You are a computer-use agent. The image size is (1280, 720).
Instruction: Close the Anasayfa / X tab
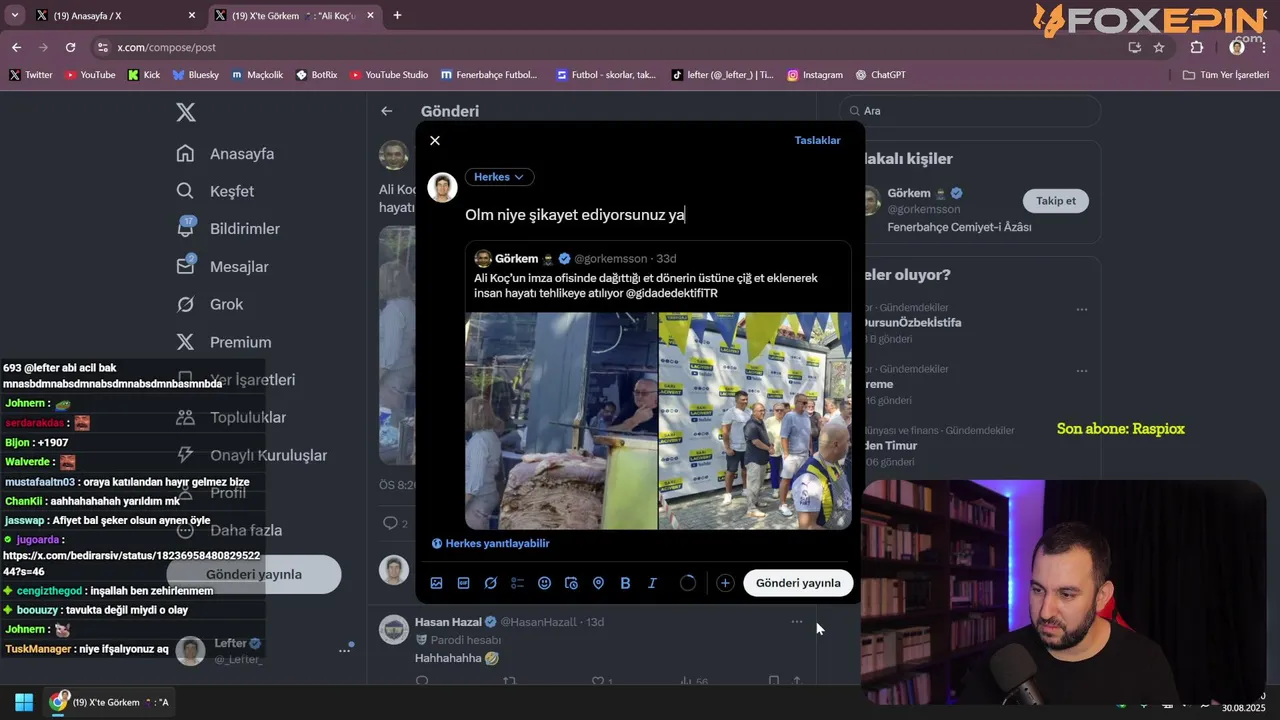[x=192, y=16]
